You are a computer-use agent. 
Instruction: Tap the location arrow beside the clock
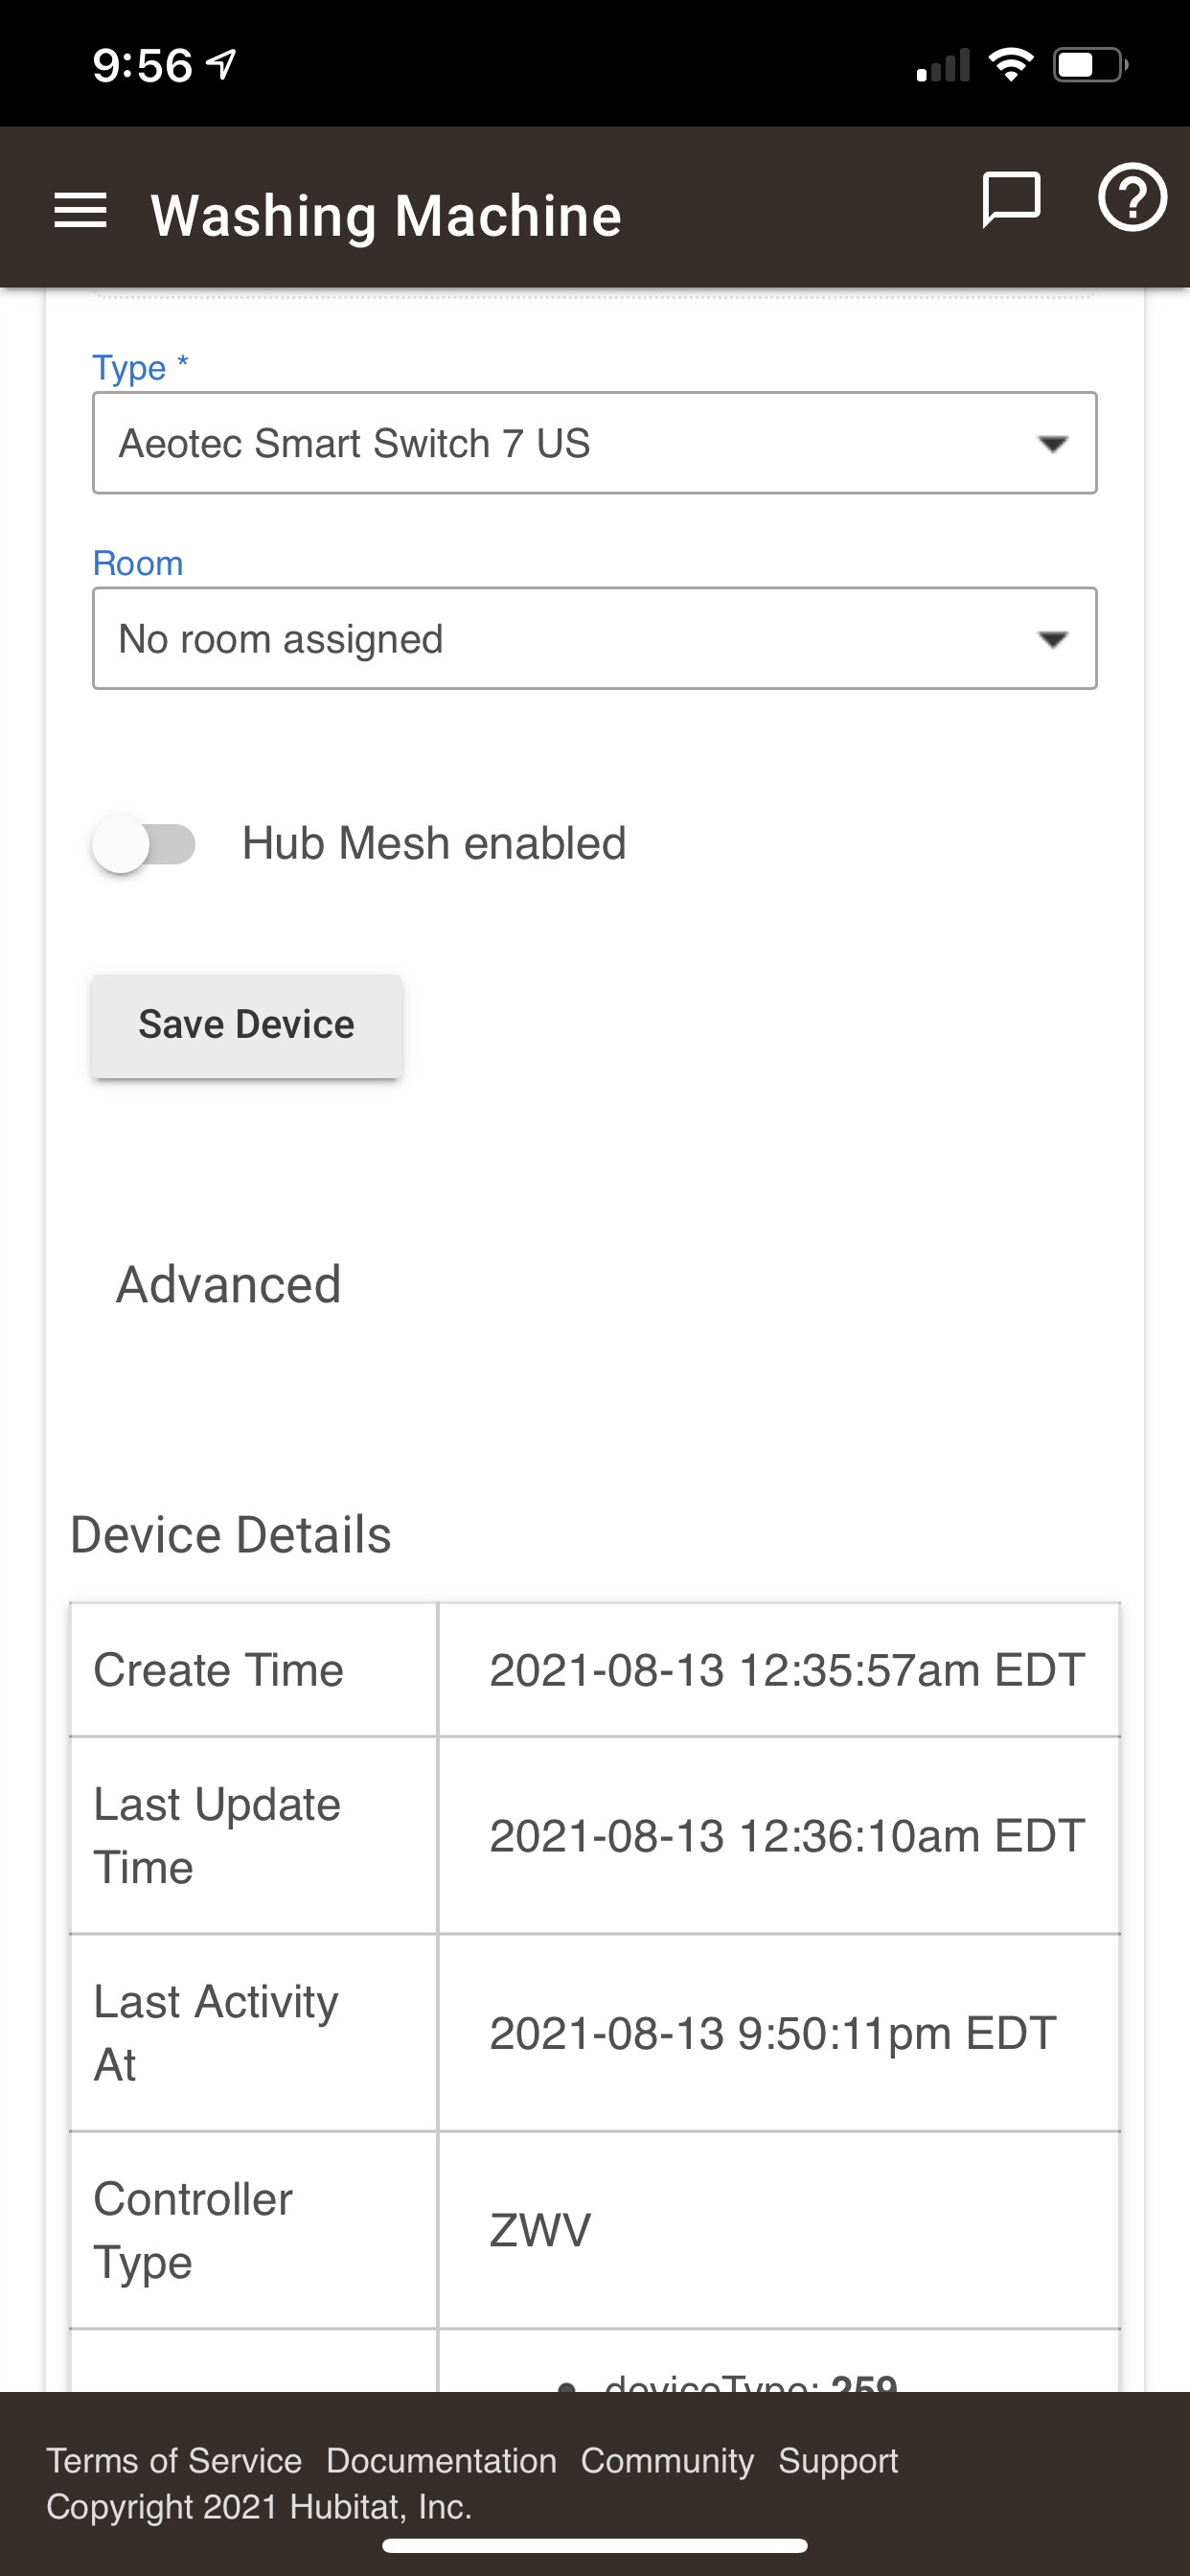tap(221, 65)
